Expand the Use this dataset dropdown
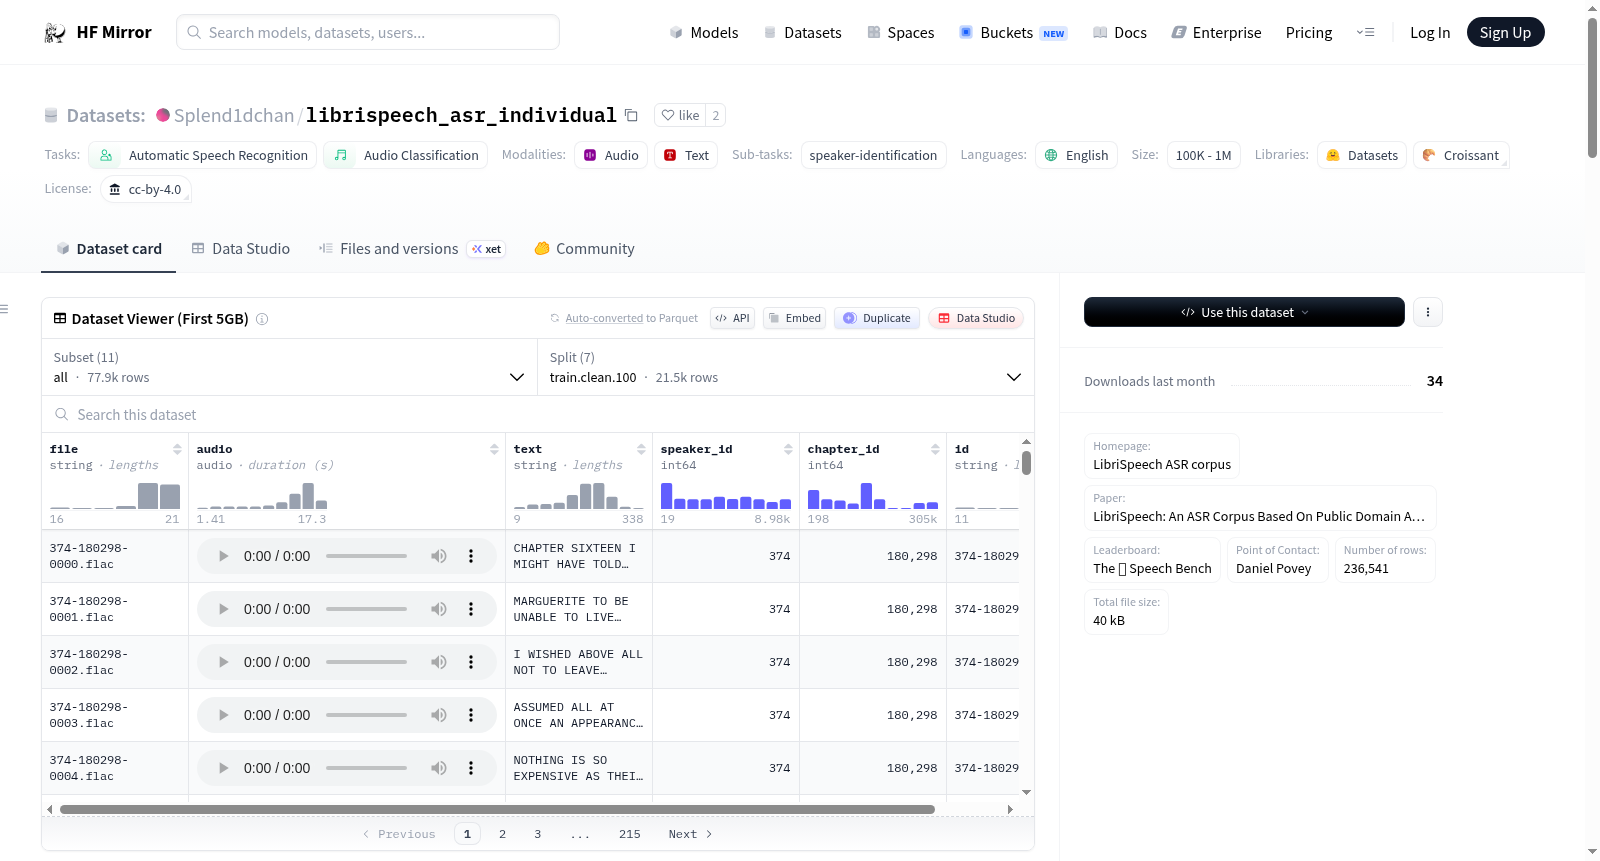 tap(1244, 312)
